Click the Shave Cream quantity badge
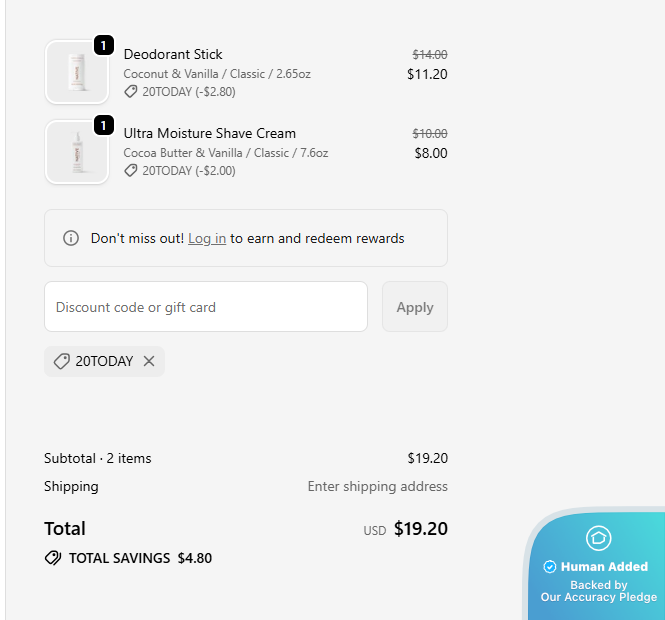665x620 pixels. [103, 126]
